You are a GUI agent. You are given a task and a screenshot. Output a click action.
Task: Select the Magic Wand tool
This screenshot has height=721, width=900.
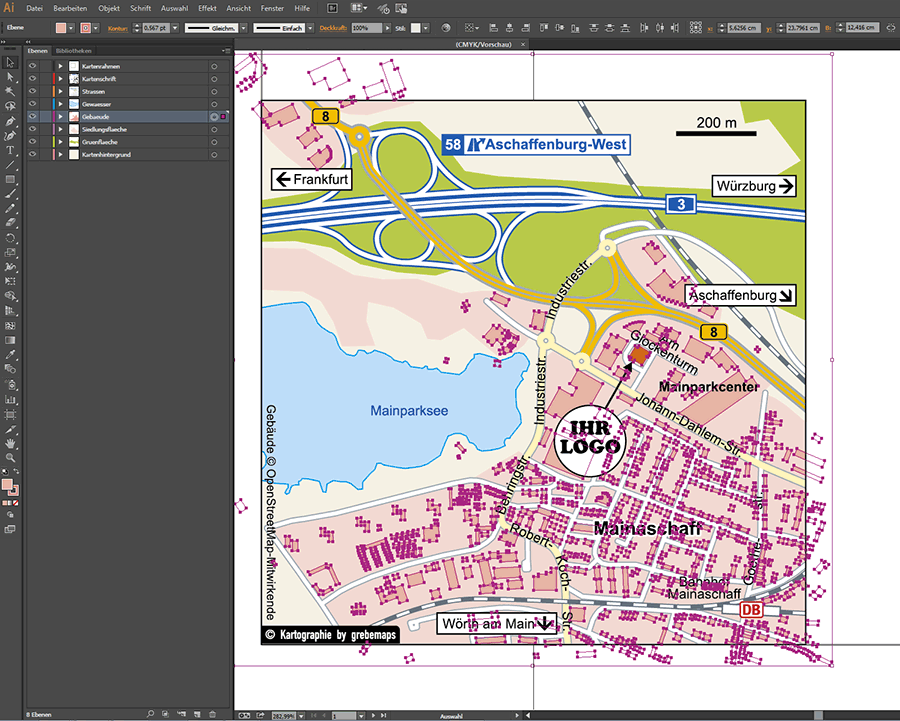(10, 91)
